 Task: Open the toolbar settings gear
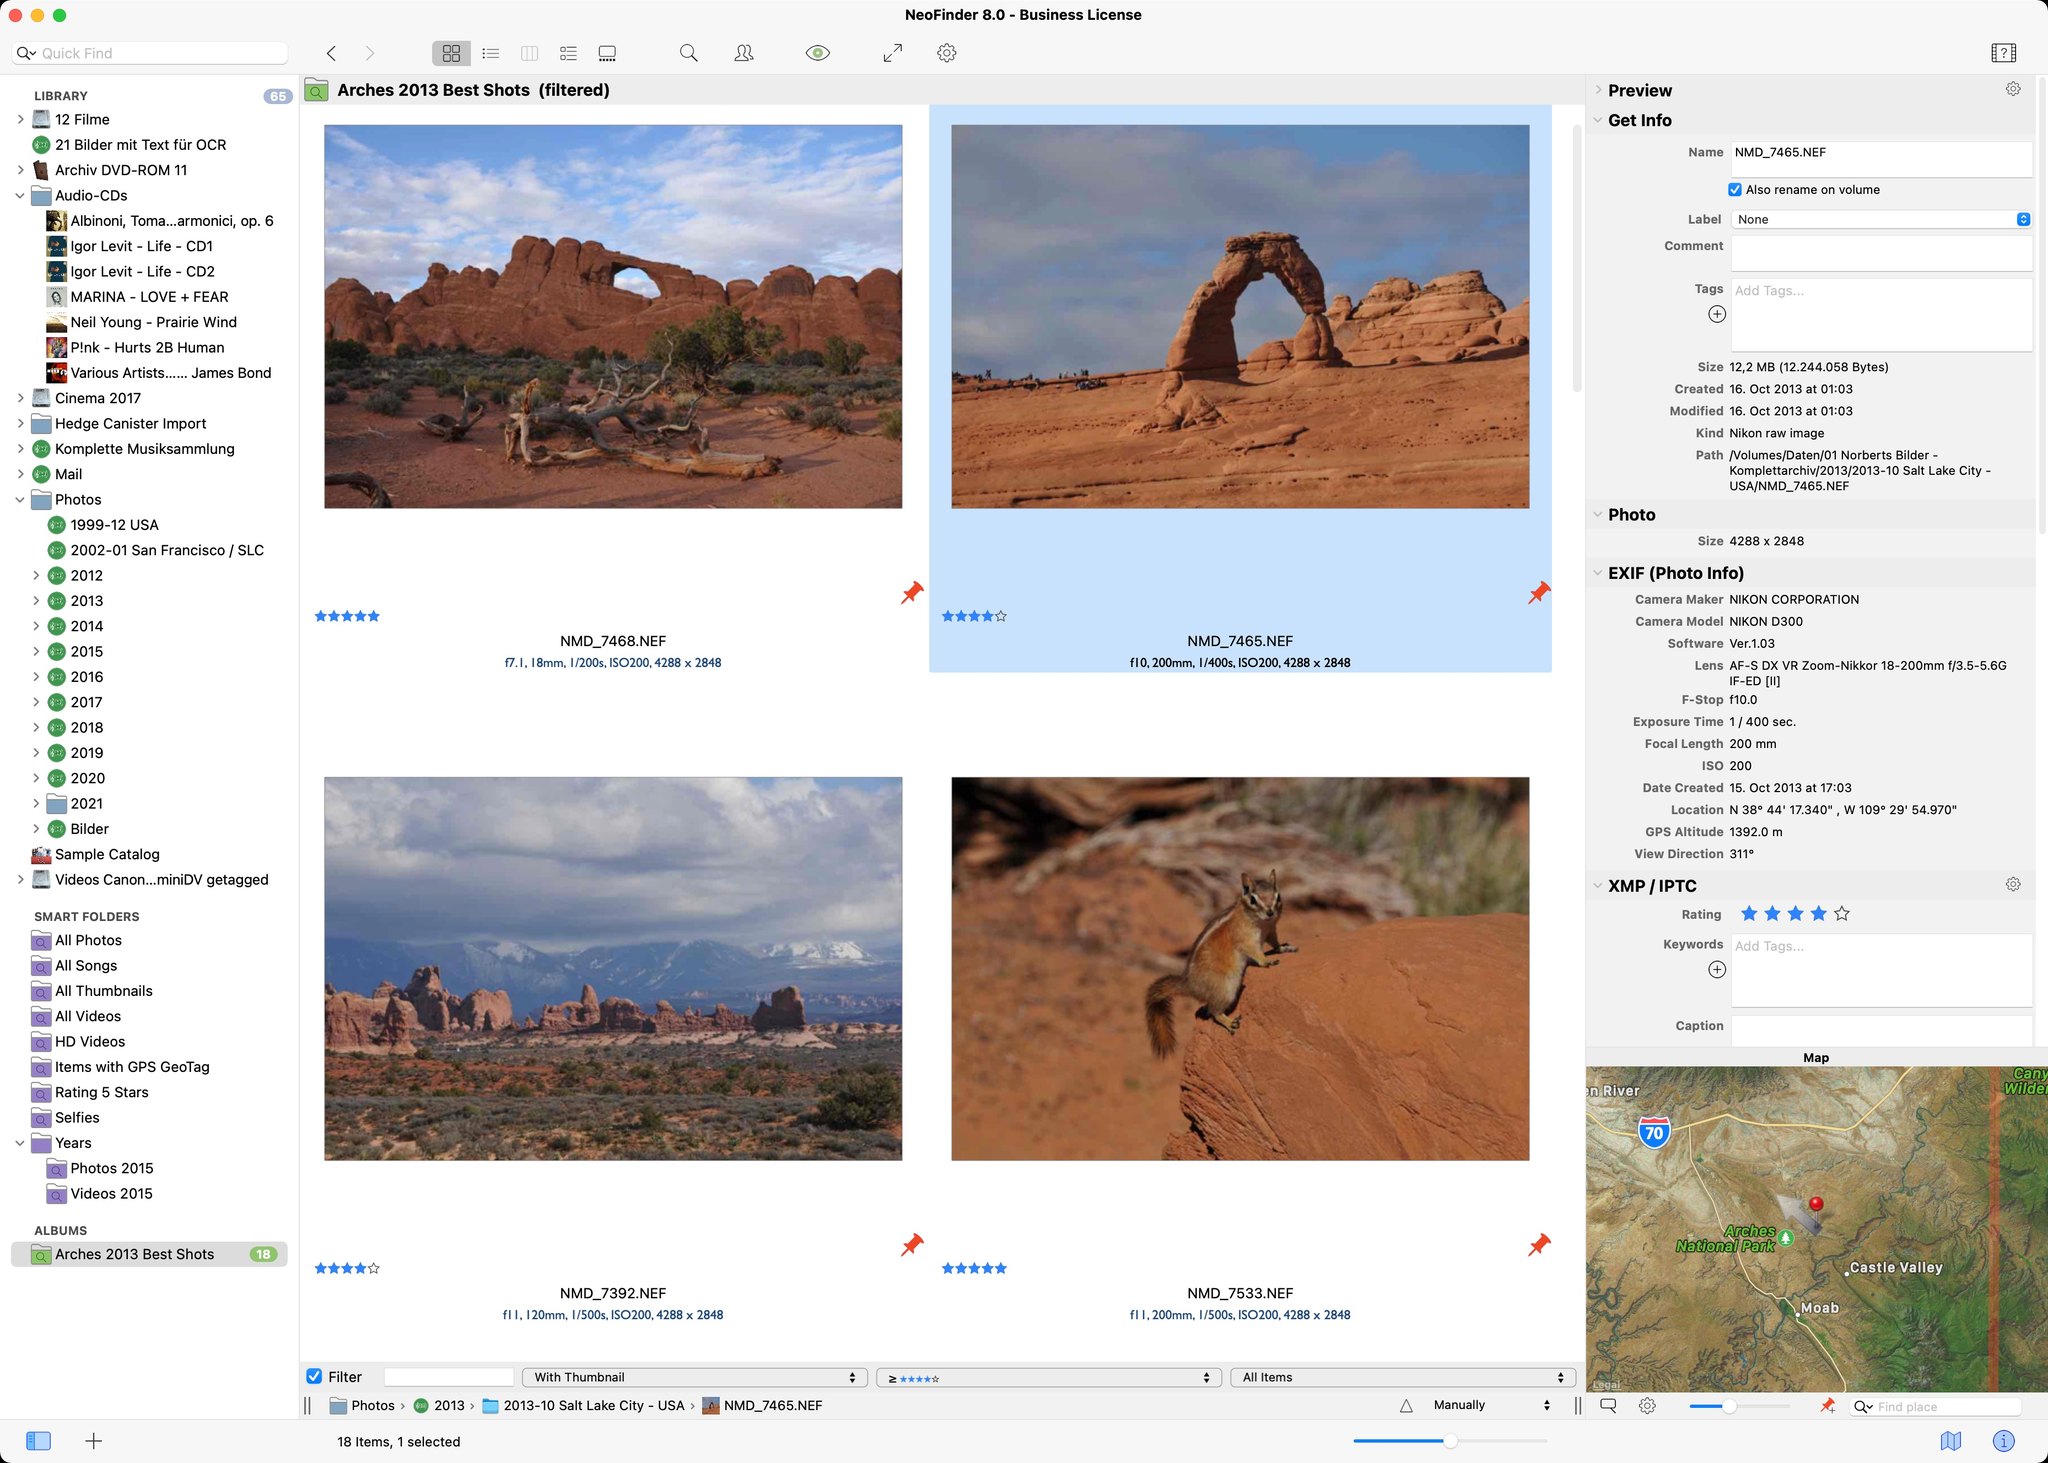coord(947,53)
